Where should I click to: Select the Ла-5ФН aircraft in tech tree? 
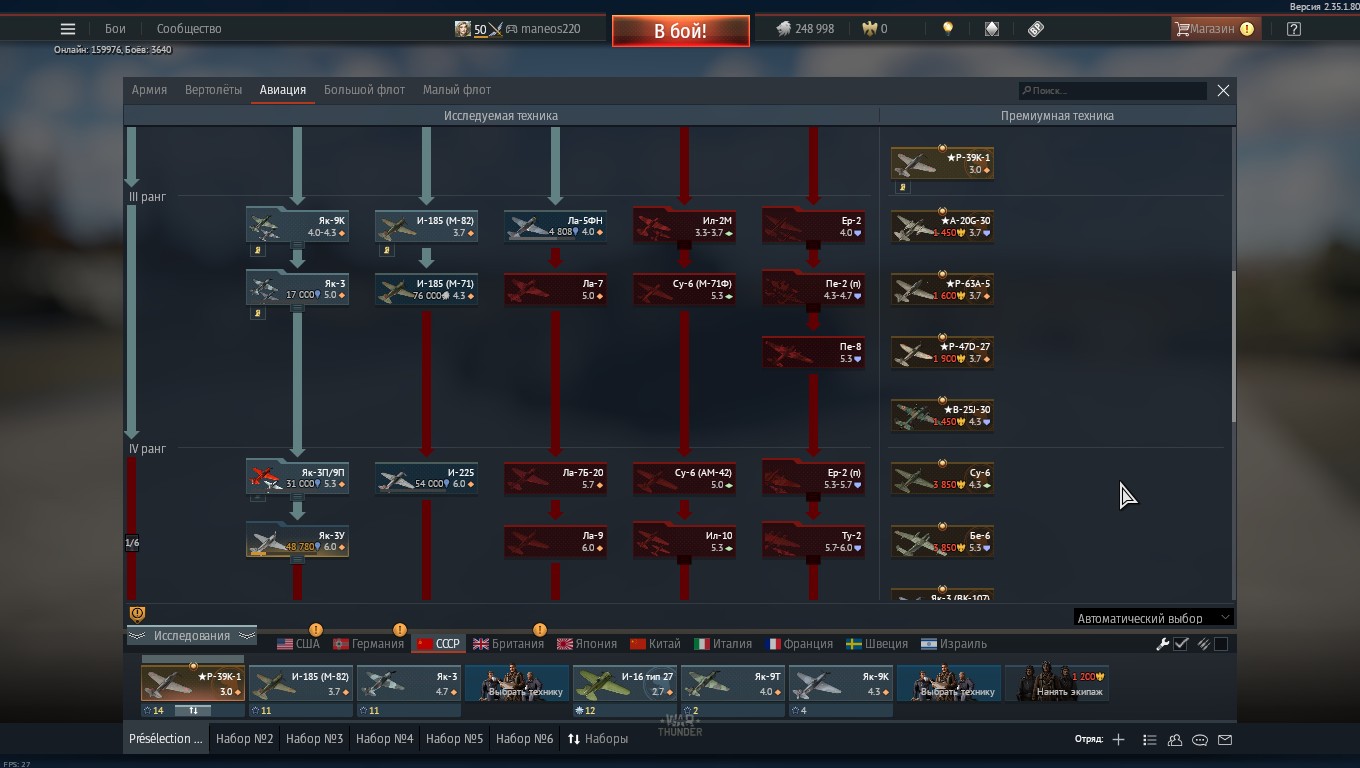555,226
